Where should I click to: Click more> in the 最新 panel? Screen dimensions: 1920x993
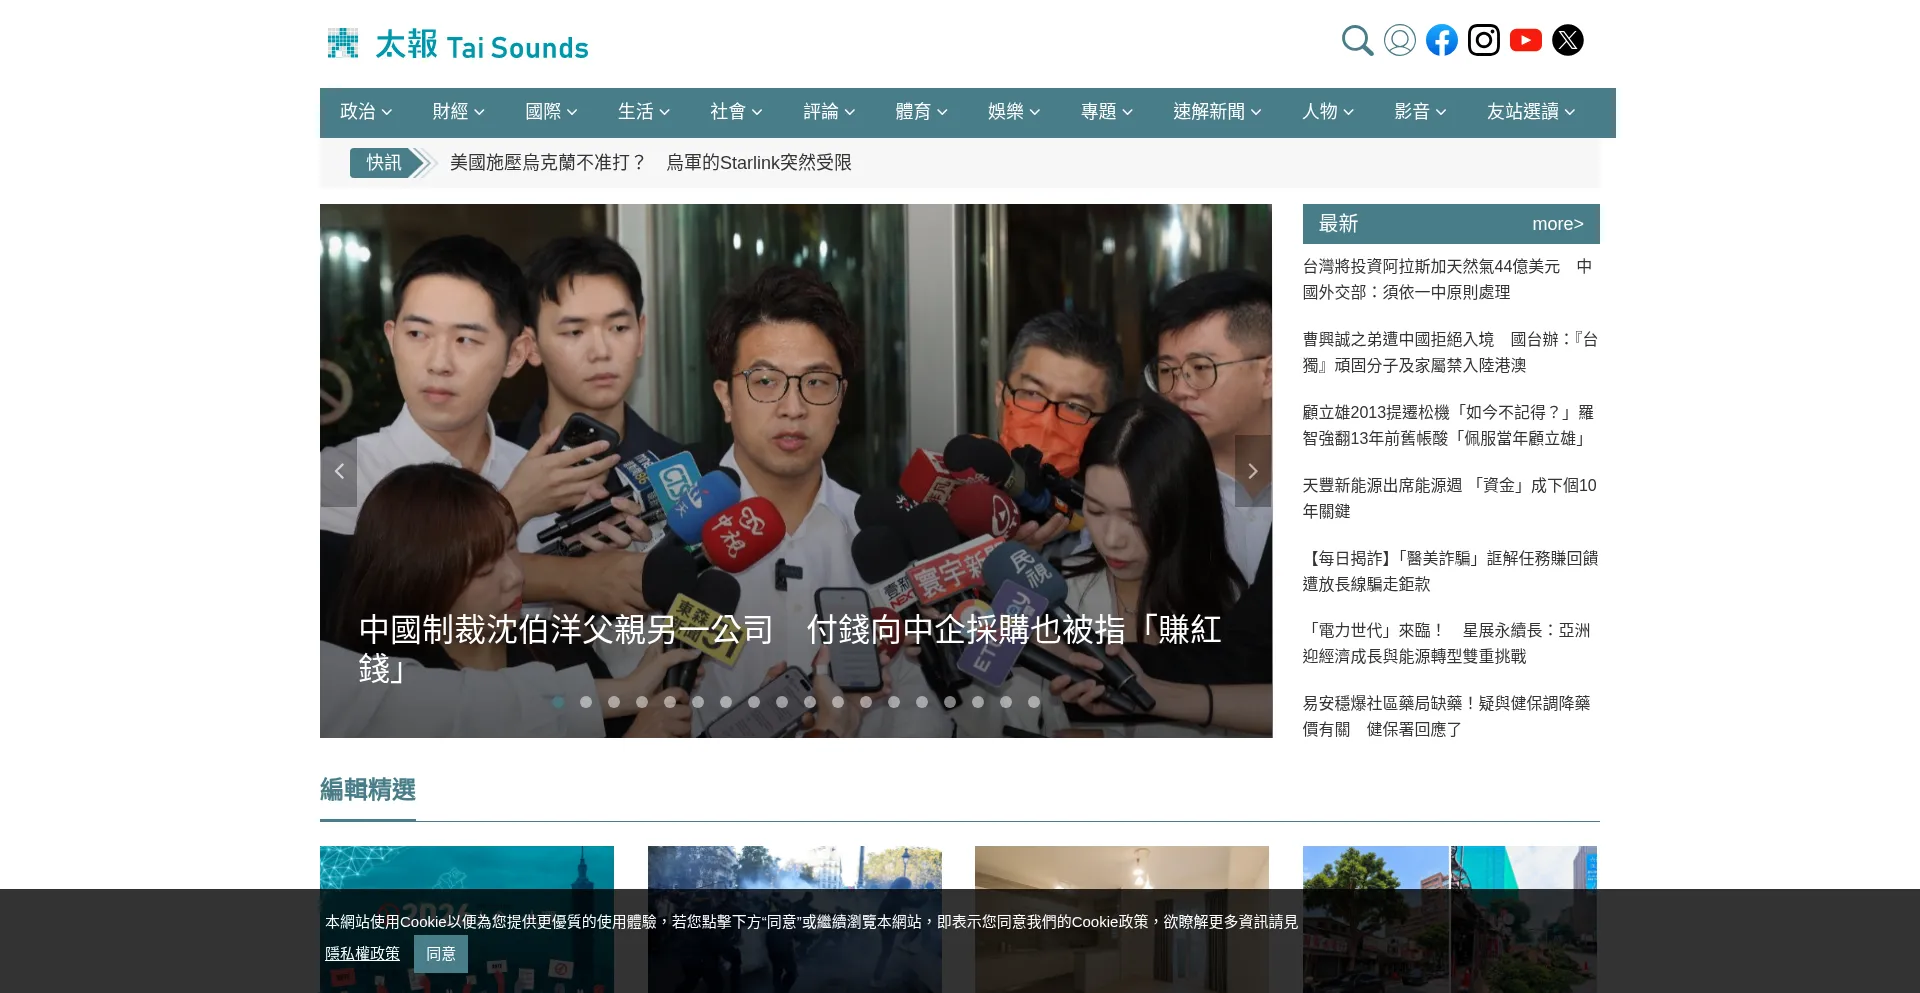click(1558, 224)
